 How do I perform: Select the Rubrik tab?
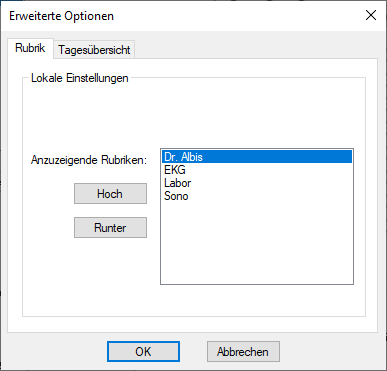click(x=30, y=48)
